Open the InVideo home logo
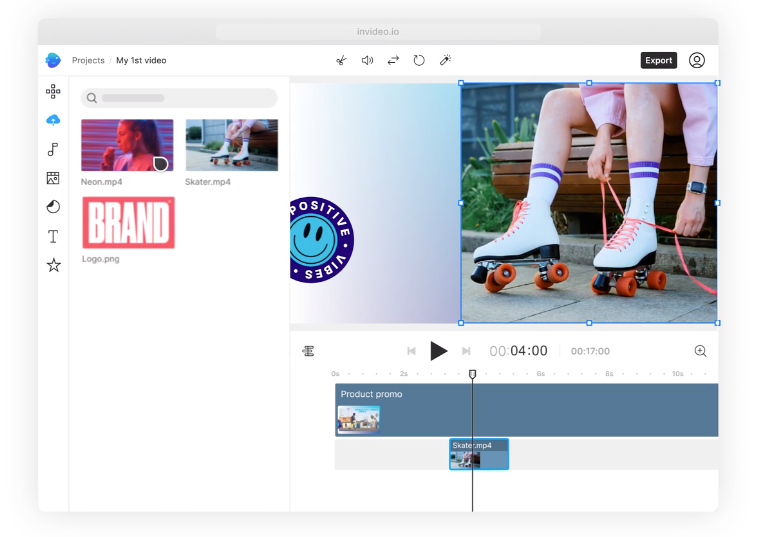 tap(53, 60)
